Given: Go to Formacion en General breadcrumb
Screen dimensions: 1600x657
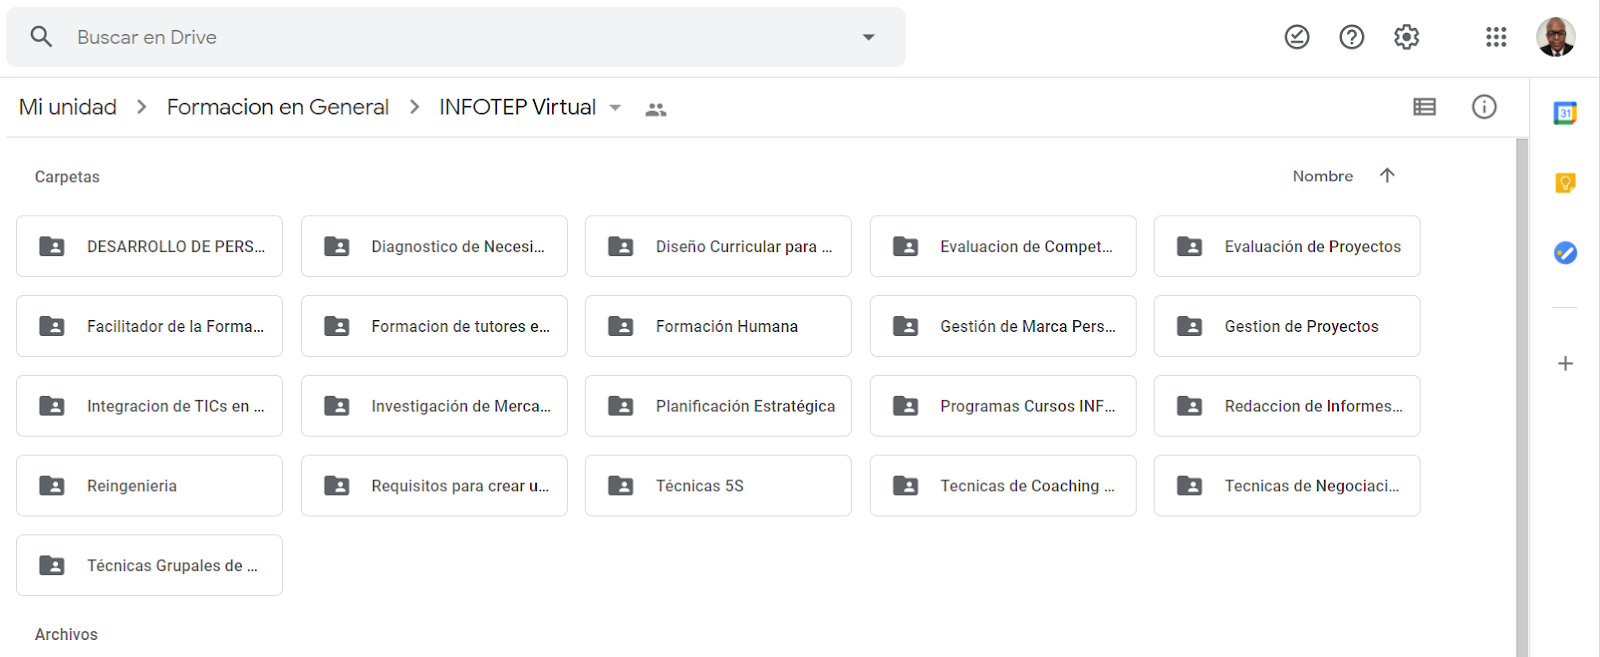Looking at the screenshot, I should pyautogui.click(x=278, y=107).
